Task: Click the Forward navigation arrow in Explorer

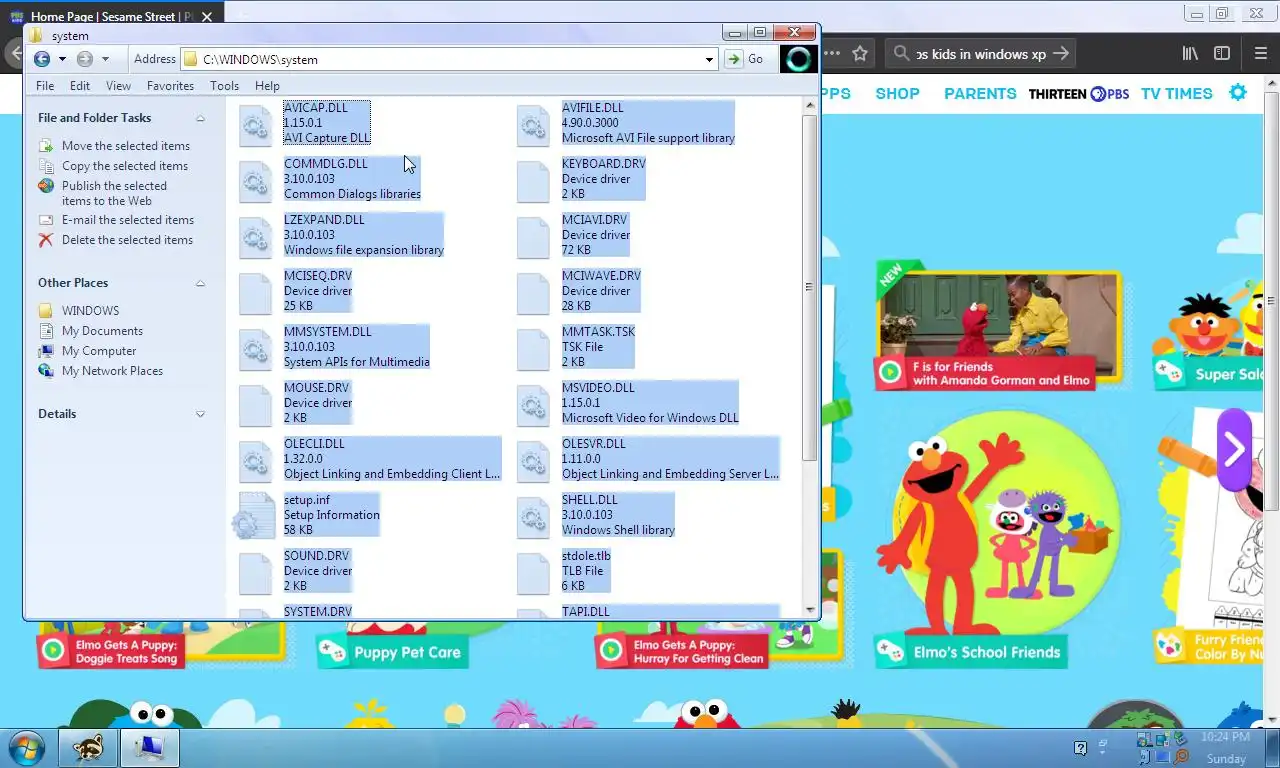Action: pos(85,59)
